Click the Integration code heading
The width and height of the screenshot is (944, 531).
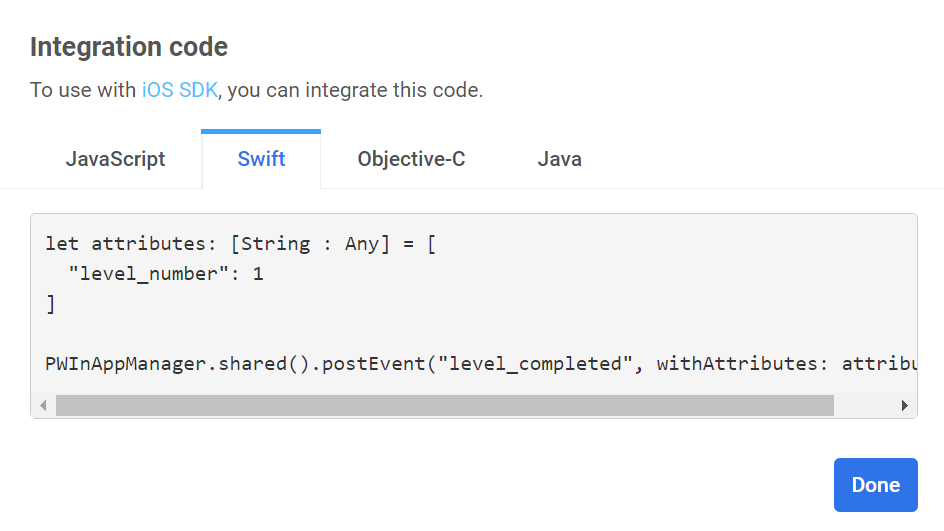pos(129,46)
